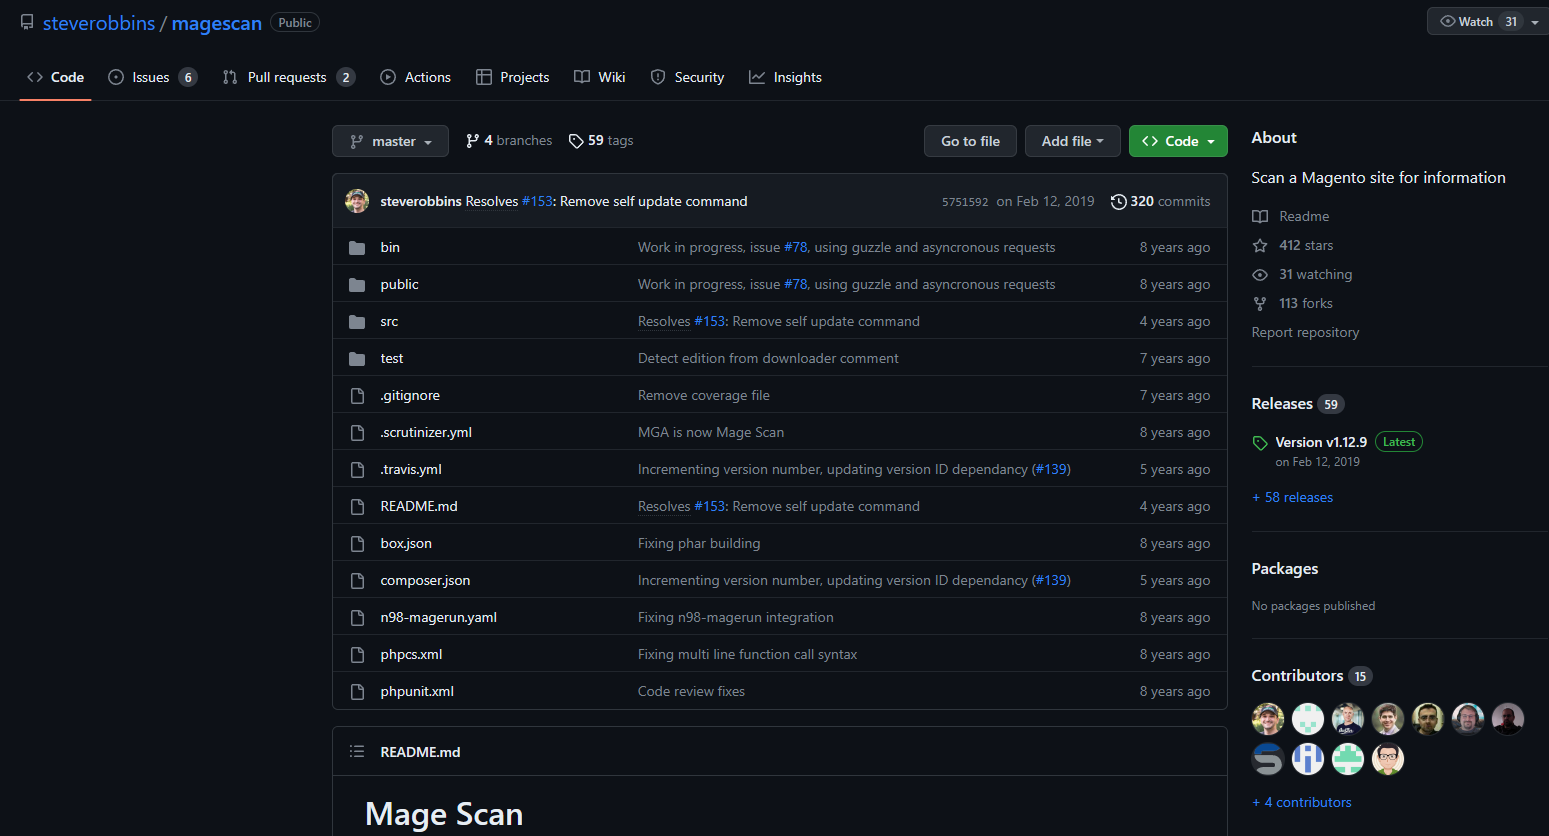Open the bin folder icon
Screen dimensions: 1549x836
357,248
